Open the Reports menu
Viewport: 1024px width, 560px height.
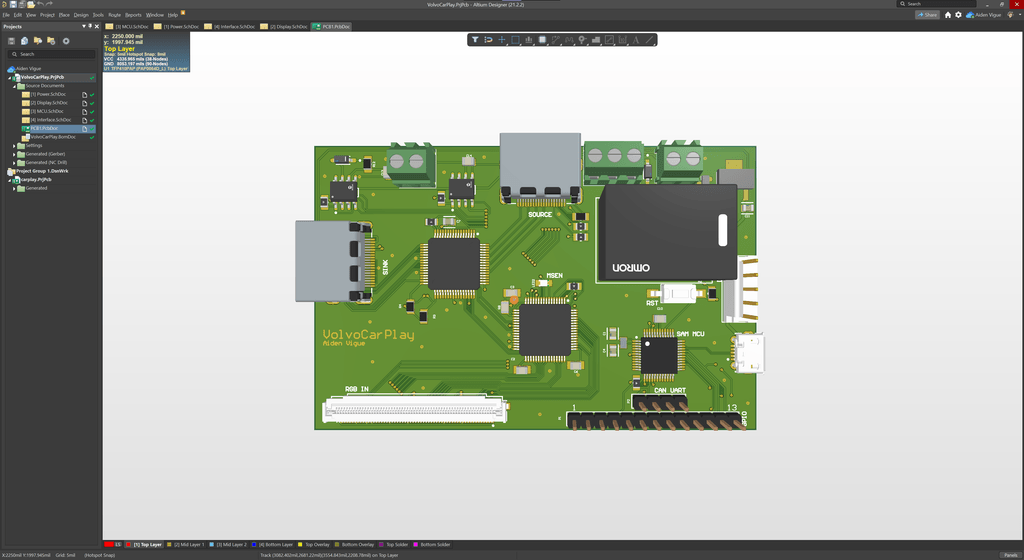coord(133,14)
